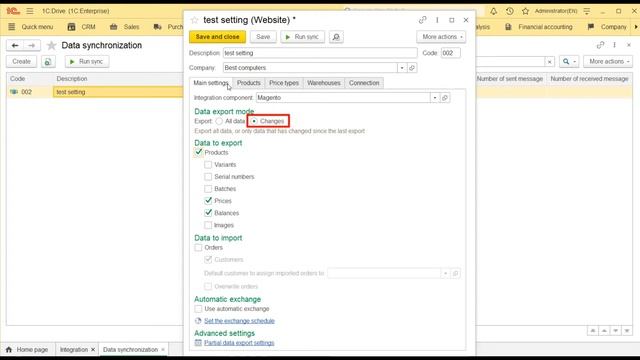Switch to the Products tab
Viewport: 640px width, 360px height.
coord(249,83)
